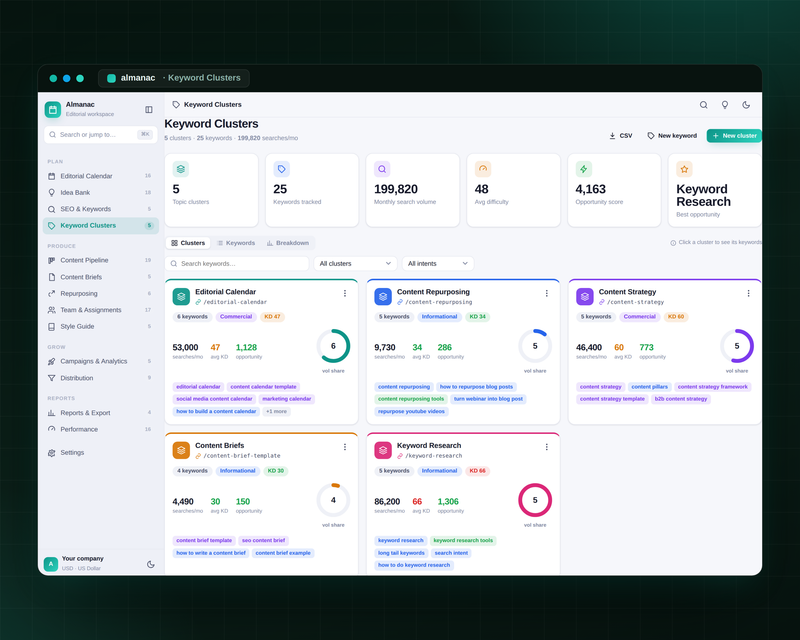Click the Almanac workspace logo icon
Image resolution: width=800 pixels, height=640 pixels.
coord(53,109)
